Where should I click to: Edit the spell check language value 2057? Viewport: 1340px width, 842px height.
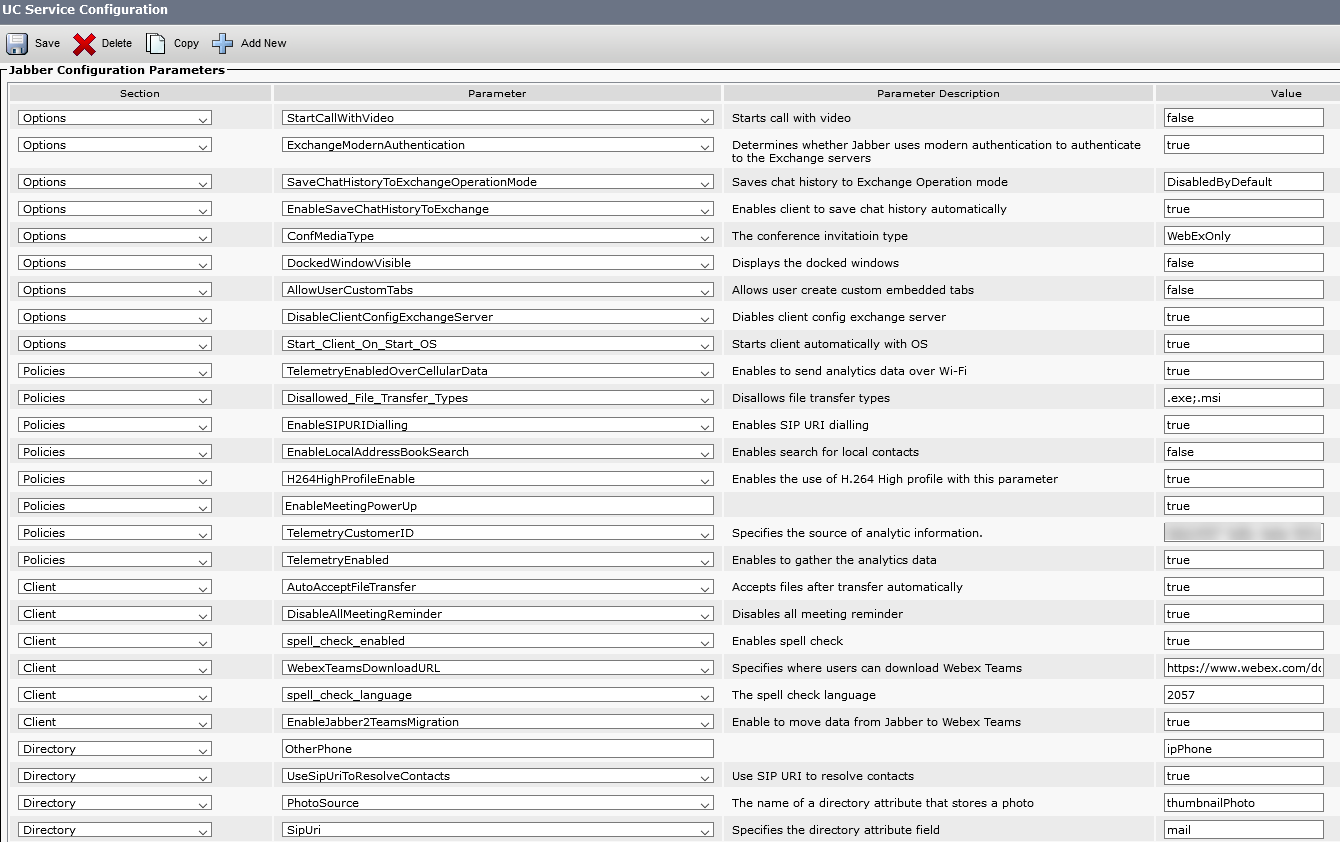coord(1242,694)
